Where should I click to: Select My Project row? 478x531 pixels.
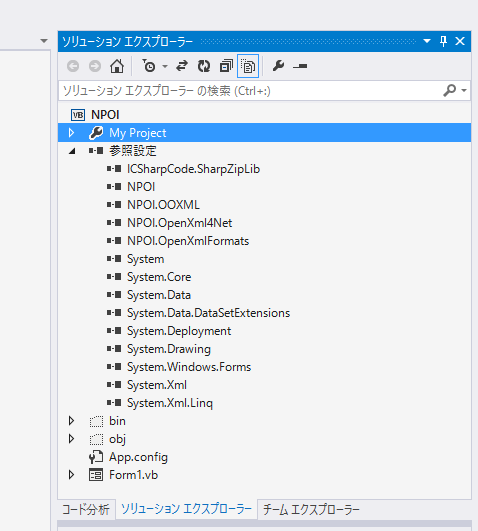tap(264, 133)
